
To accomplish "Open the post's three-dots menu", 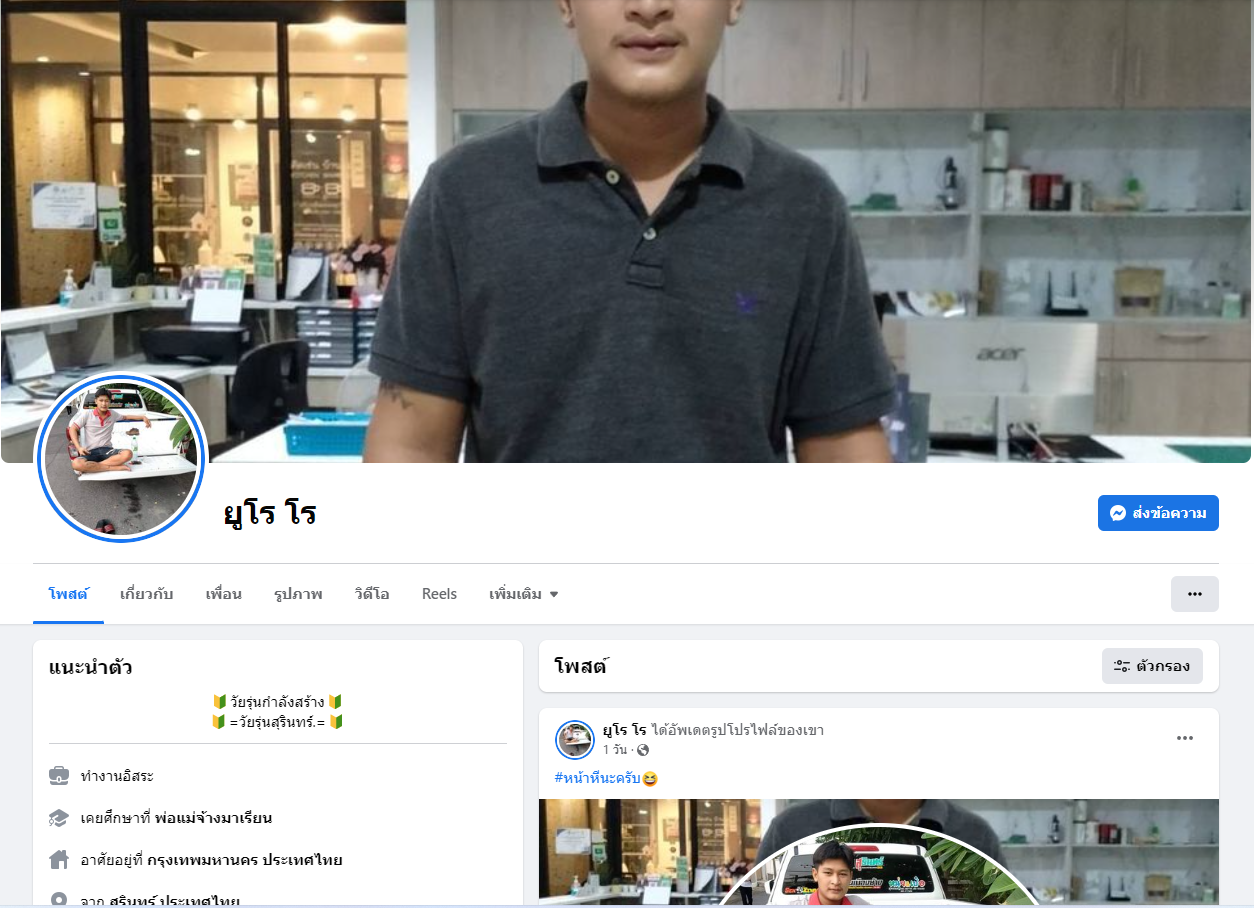I will pos(1185,738).
